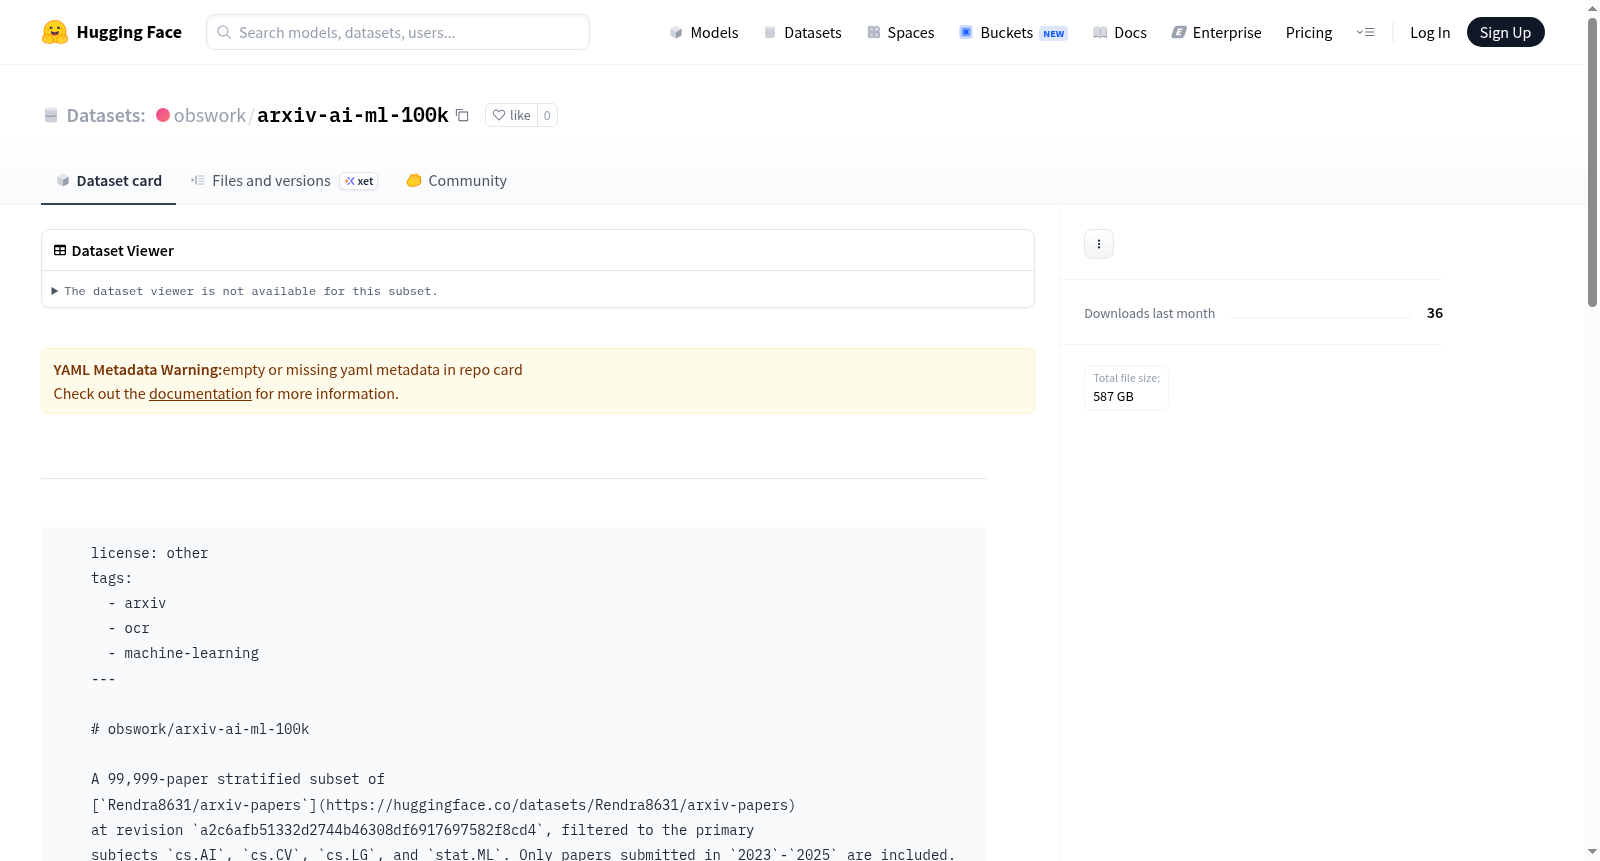The image size is (1600, 861).
Task: Click the heart icon on like button
Action: click(x=499, y=115)
